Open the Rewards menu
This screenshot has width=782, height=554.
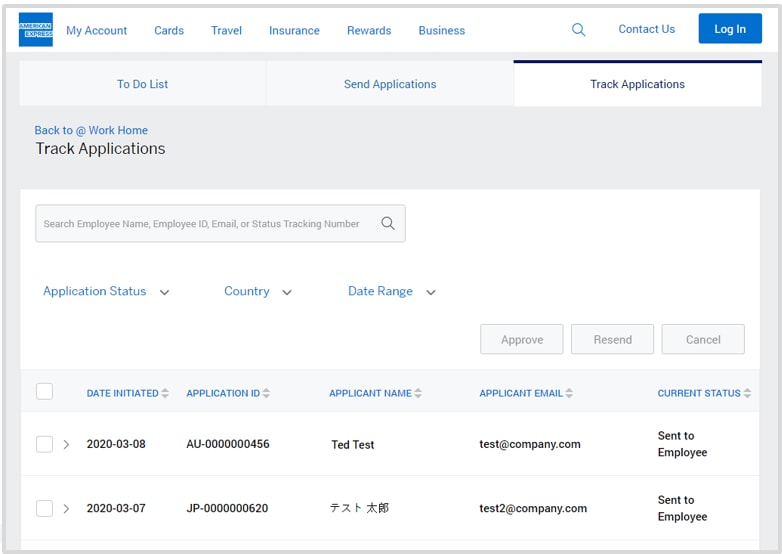pos(369,30)
